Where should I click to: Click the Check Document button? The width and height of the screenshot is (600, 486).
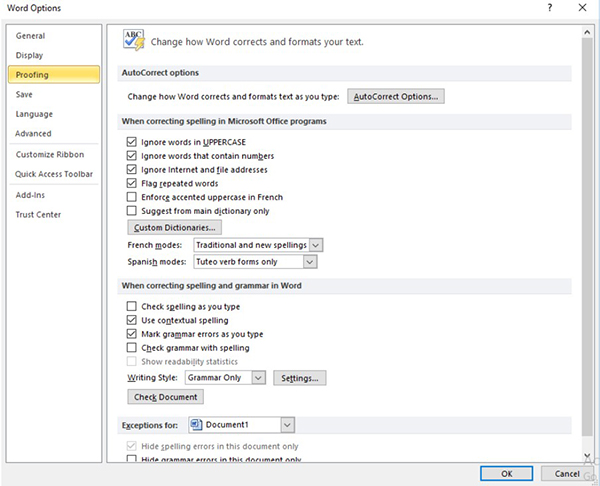(x=165, y=397)
